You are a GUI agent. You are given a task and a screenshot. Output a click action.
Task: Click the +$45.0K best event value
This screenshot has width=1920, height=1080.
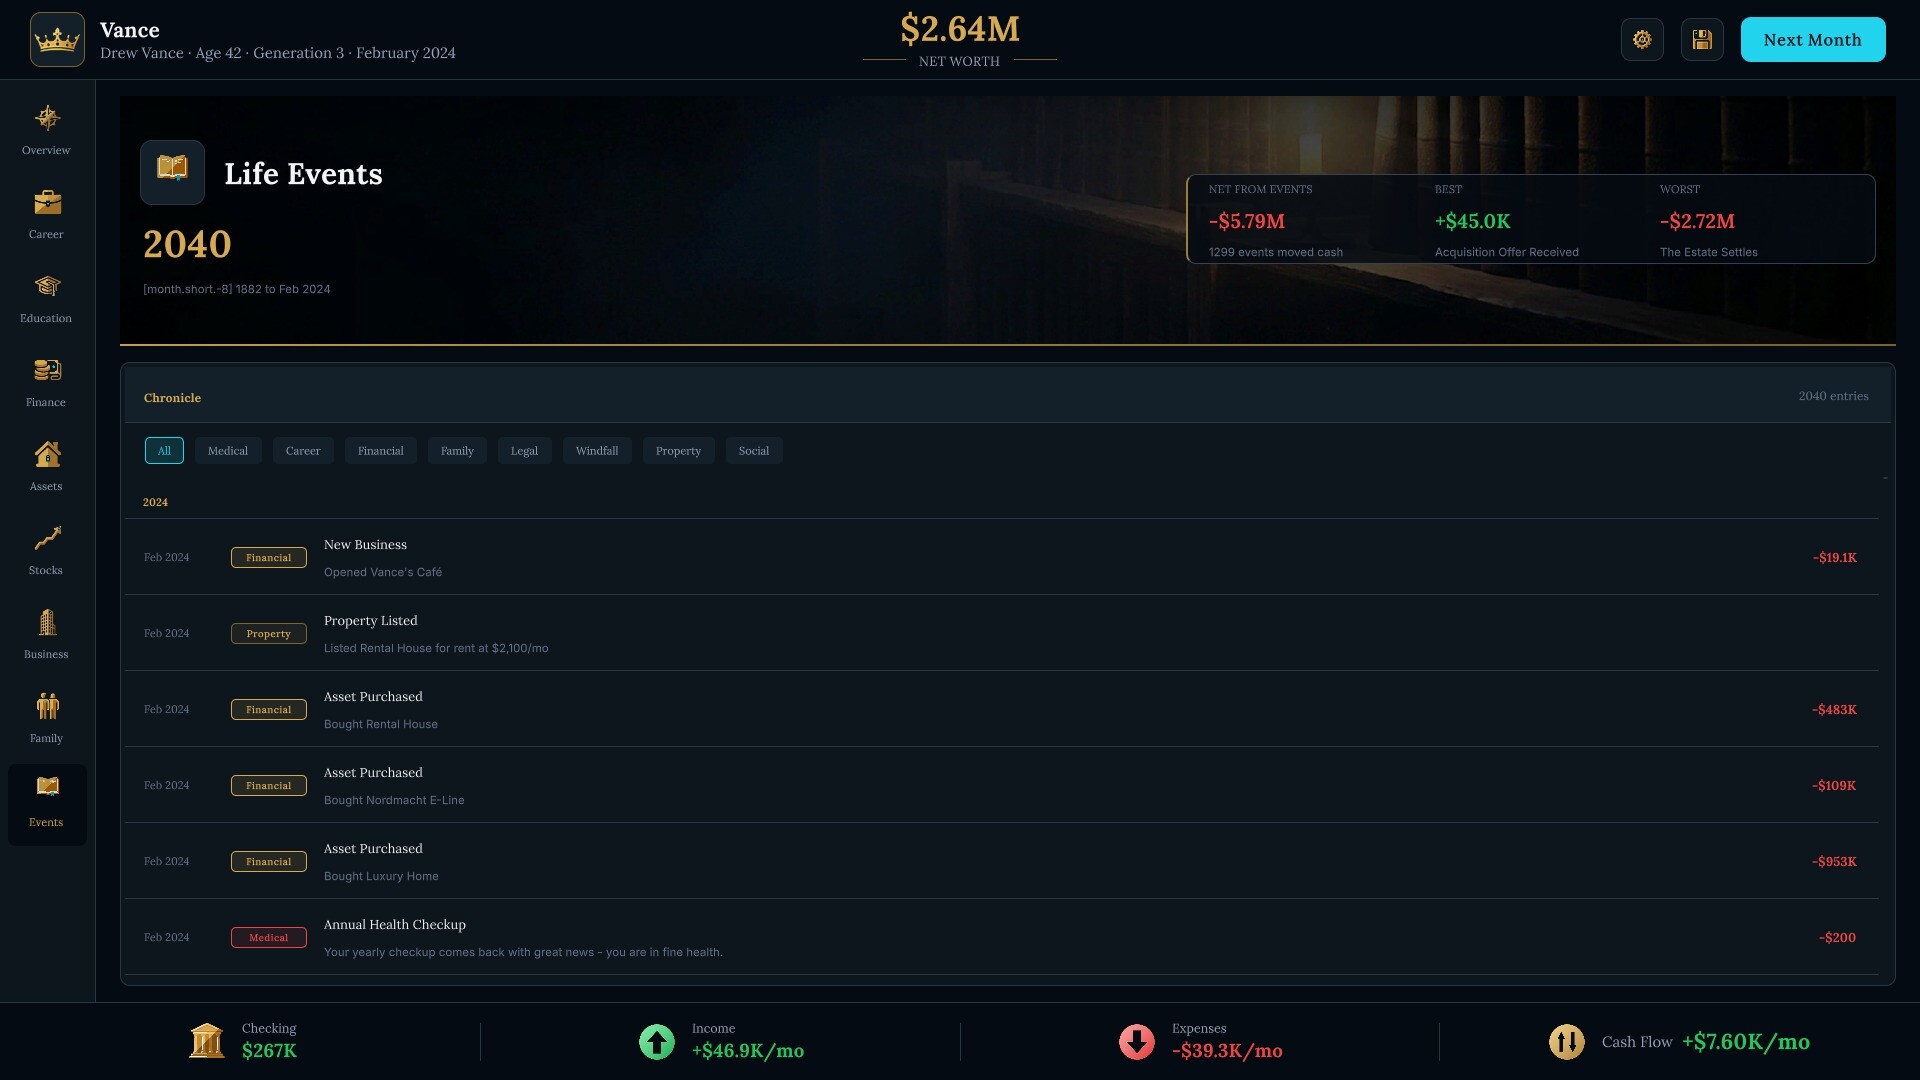tap(1473, 222)
